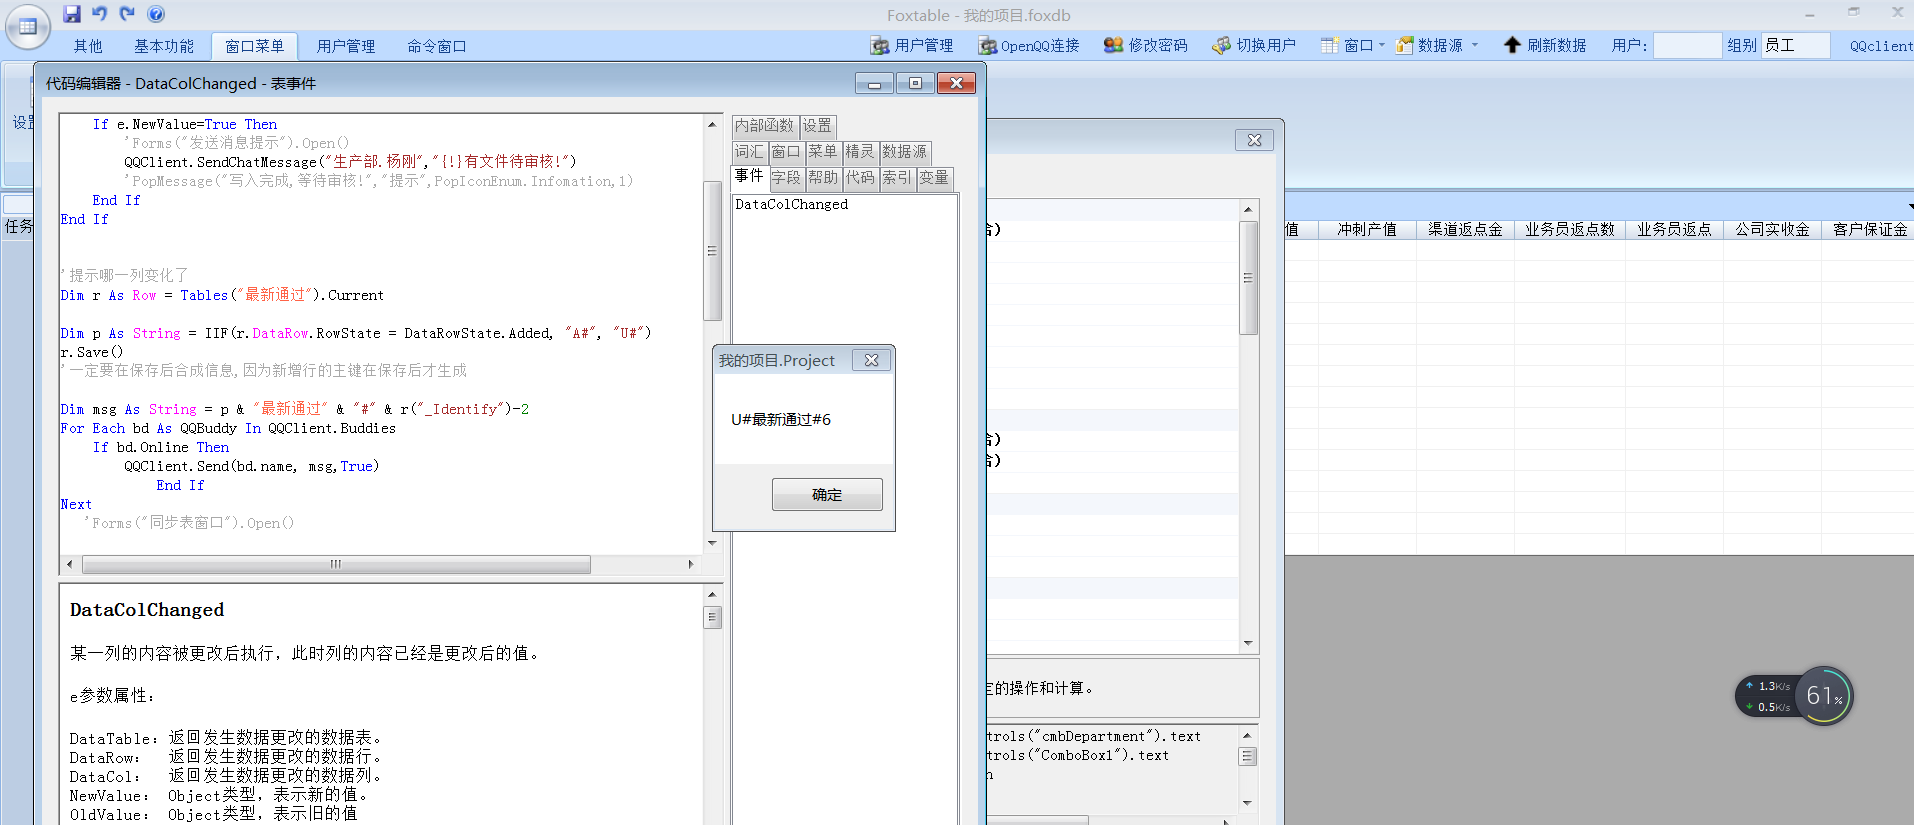Open the 用户管理 ribbon tab
This screenshot has width=1914, height=825.
click(346, 46)
